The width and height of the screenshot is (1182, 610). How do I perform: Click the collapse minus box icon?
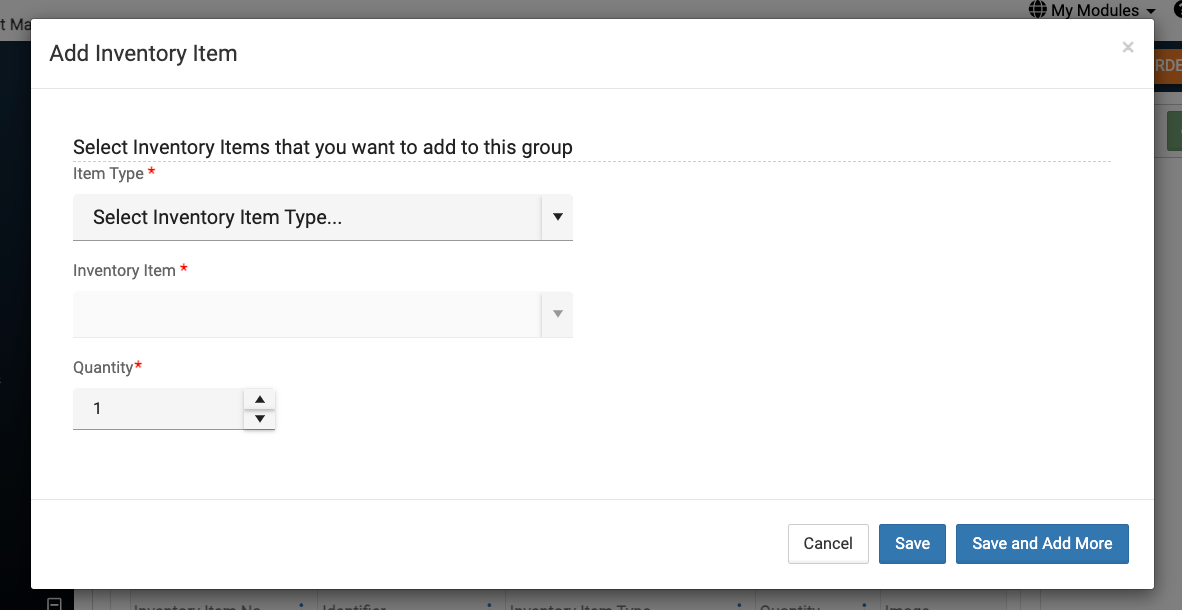55,603
